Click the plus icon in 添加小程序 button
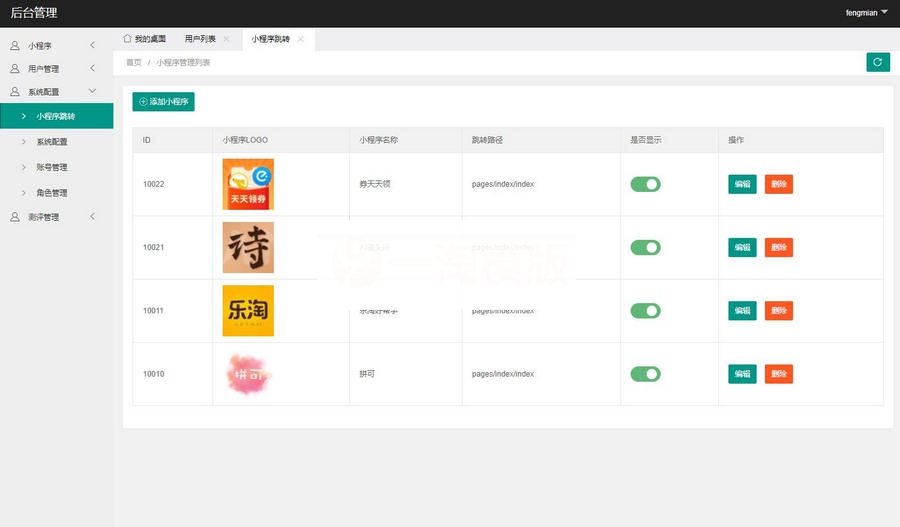Screen dimensions: 900x527 click(x=143, y=102)
